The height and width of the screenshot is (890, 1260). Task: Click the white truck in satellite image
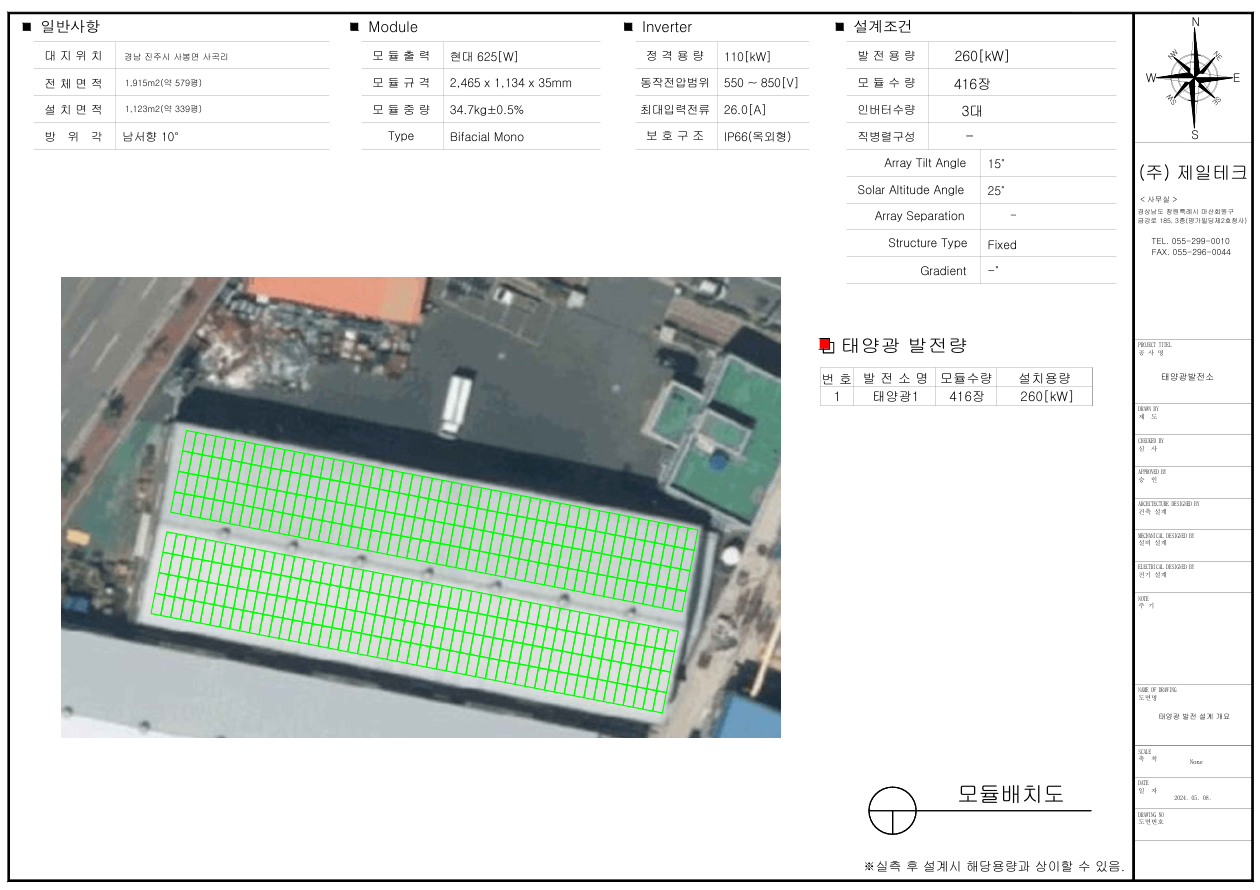tap(455, 404)
